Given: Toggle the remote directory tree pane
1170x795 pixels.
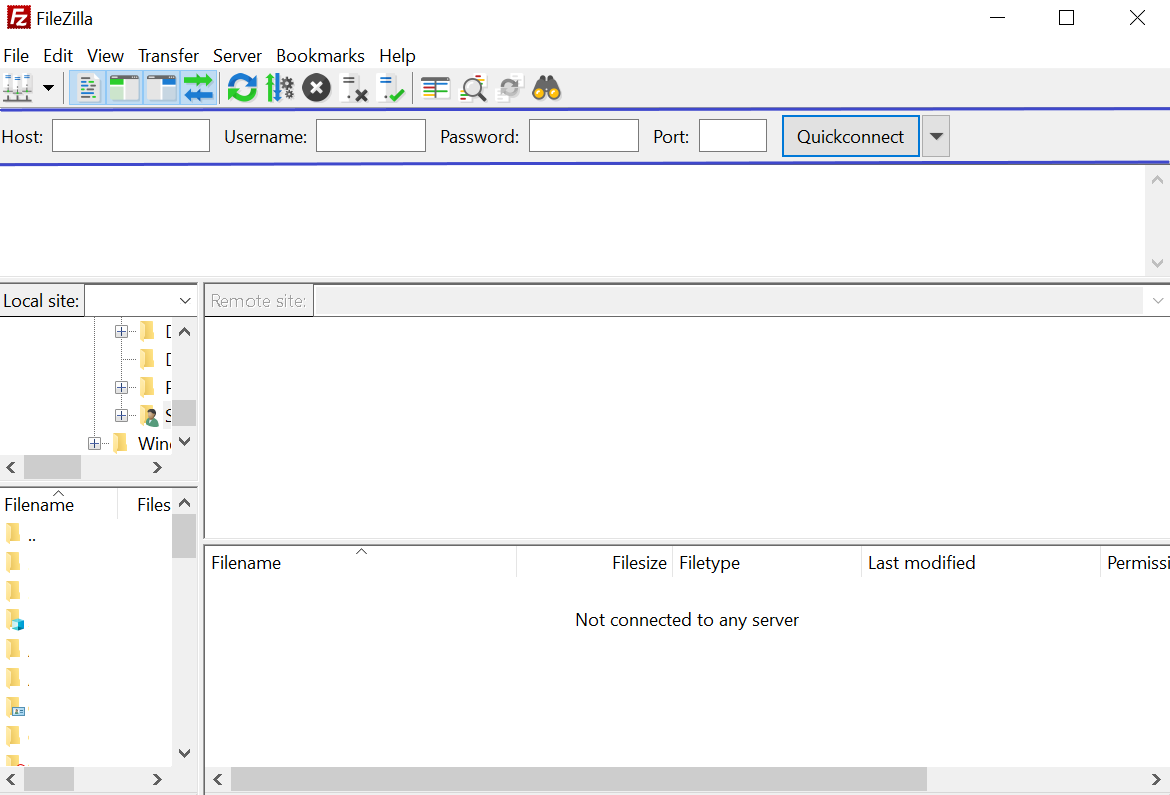Looking at the screenshot, I should point(161,88).
